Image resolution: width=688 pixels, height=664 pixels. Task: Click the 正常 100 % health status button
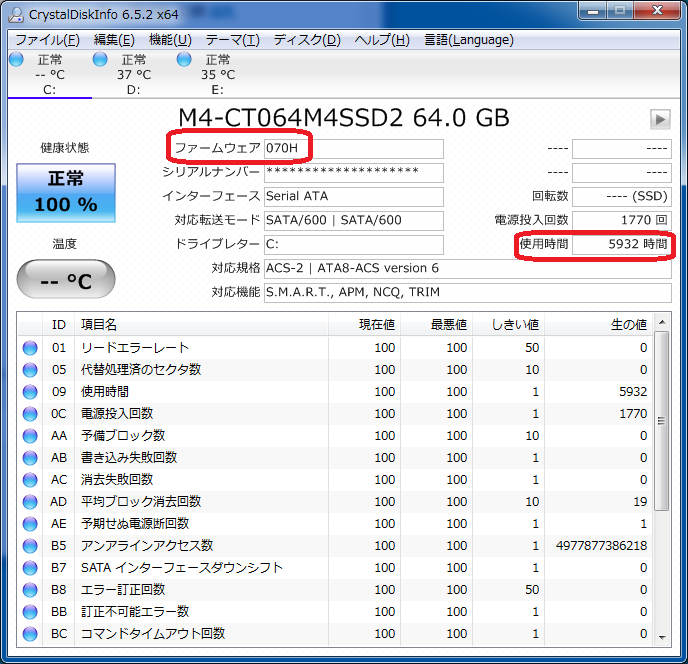pos(66,192)
